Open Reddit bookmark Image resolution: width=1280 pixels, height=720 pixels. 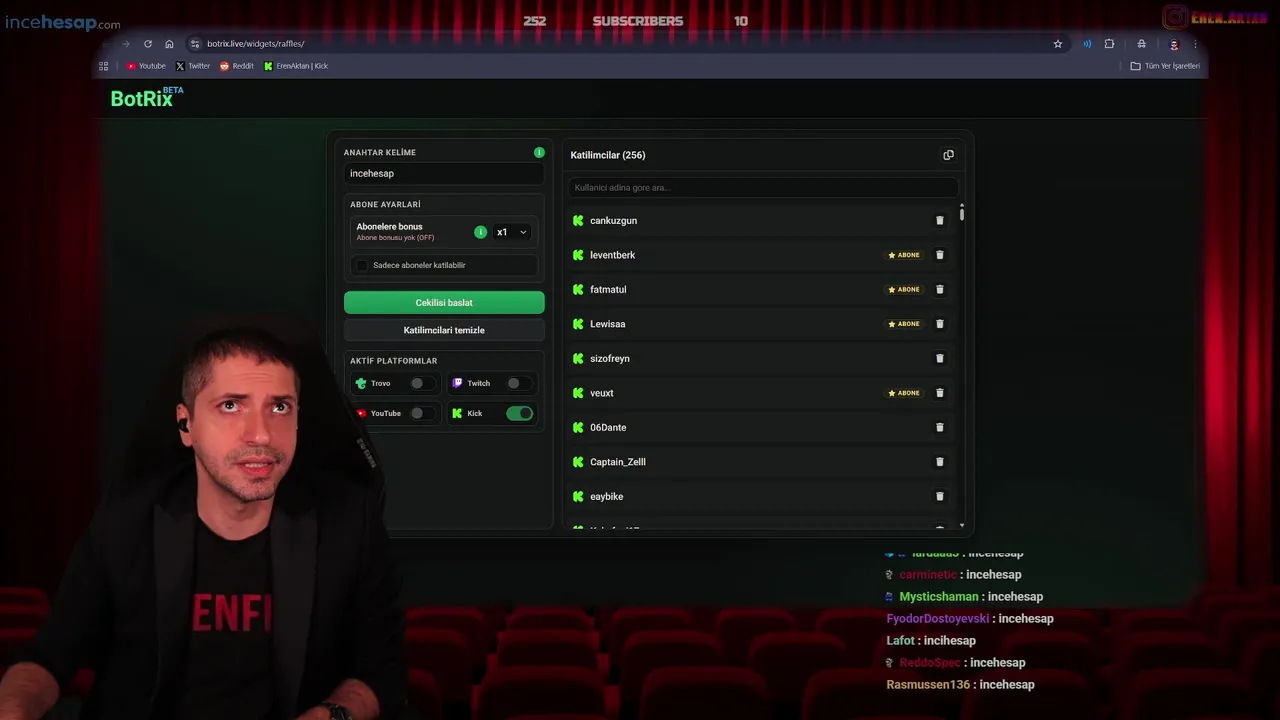(237, 66)
